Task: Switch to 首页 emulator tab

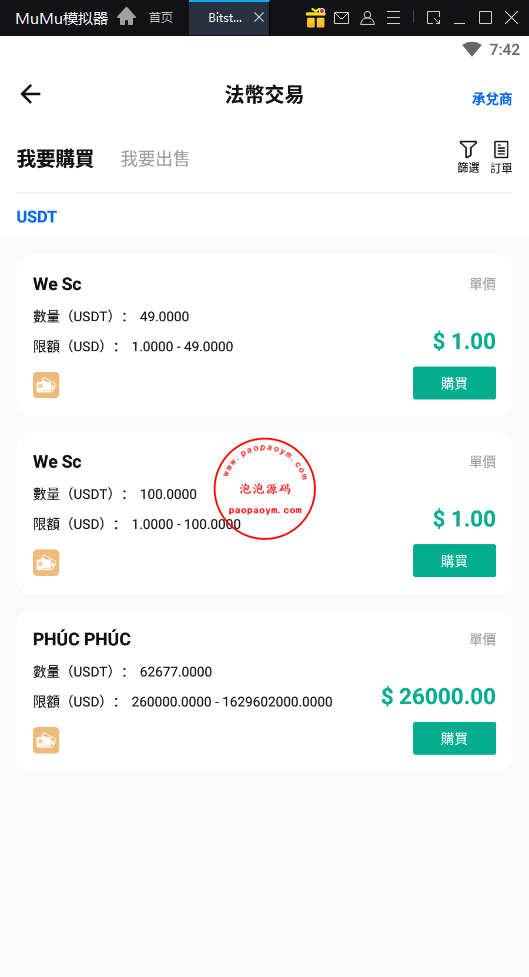Action: tap(161, 17)
